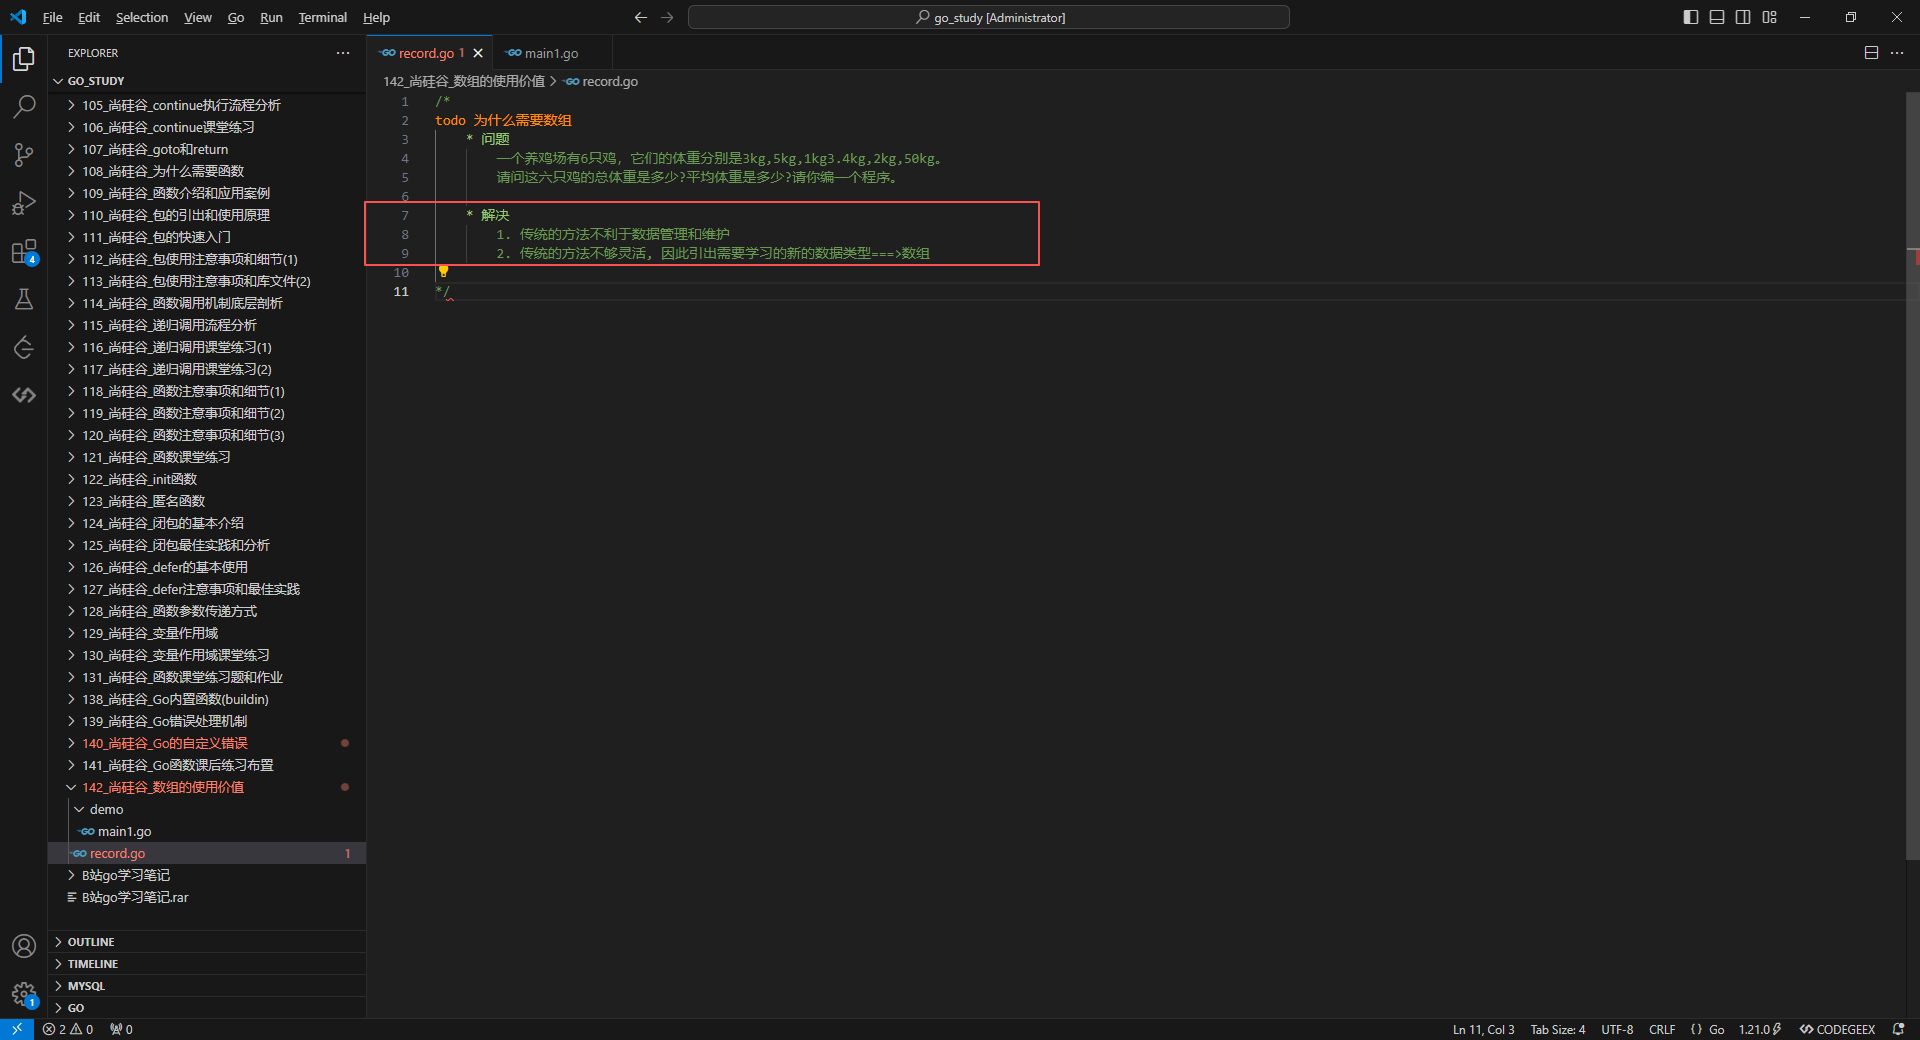The image size is (1920, 1040).
Task: Open the Accounts menu icon
Action: tap(24, 946)
